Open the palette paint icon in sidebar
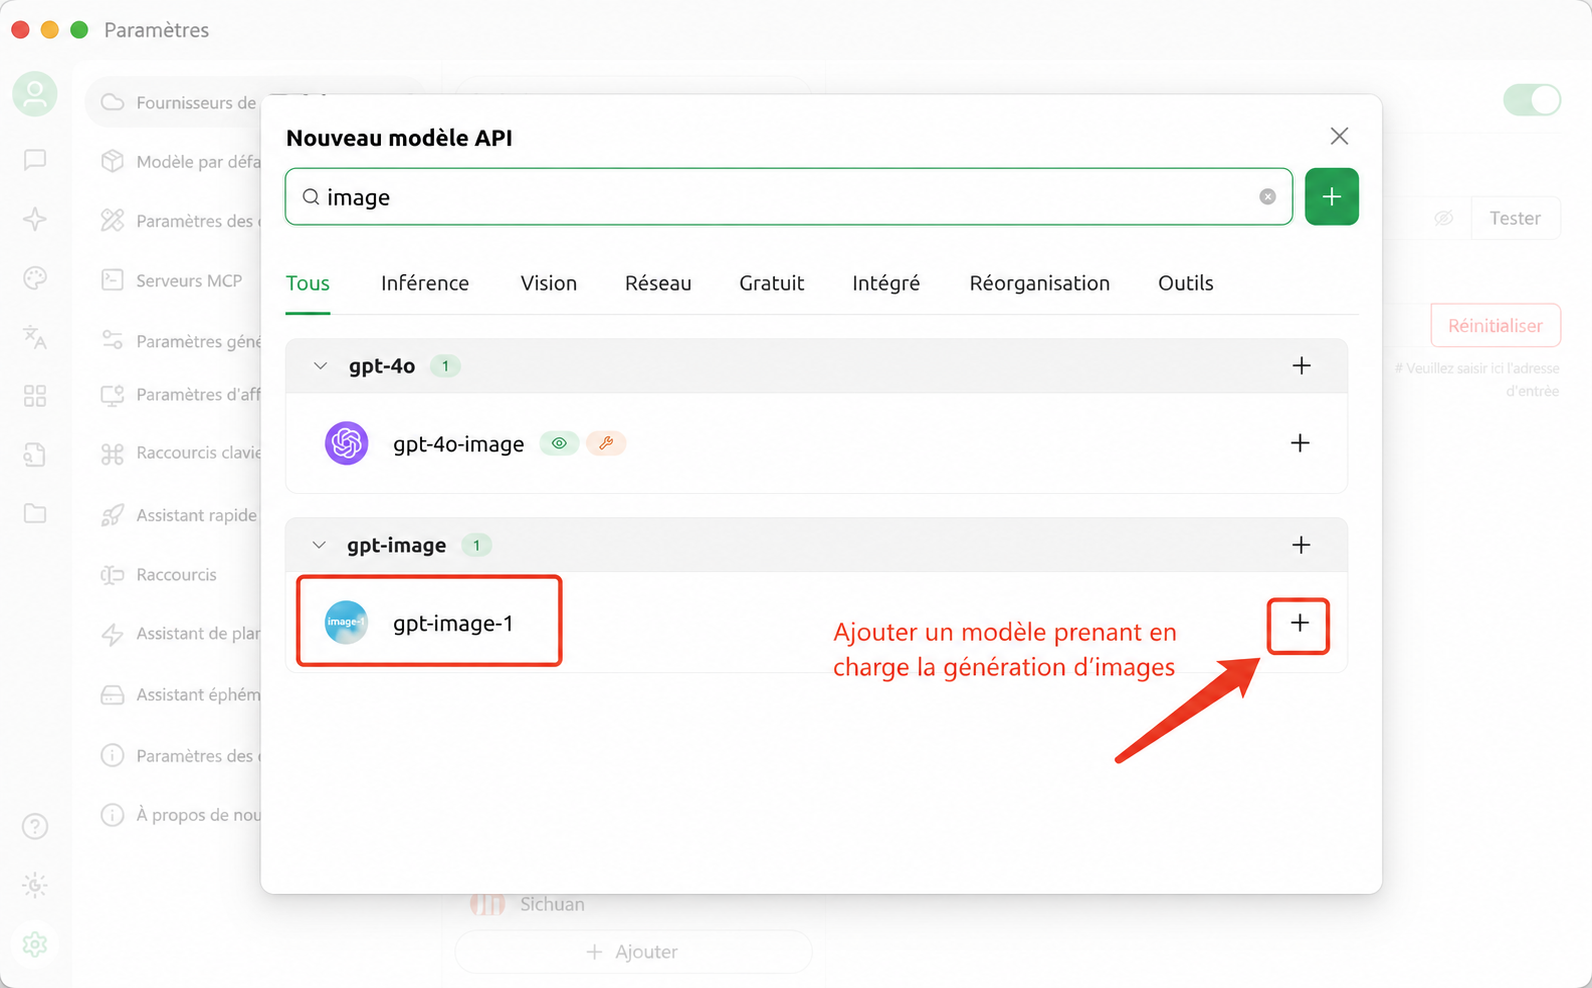Screen dimensions: 1592x988 [35, 278]
